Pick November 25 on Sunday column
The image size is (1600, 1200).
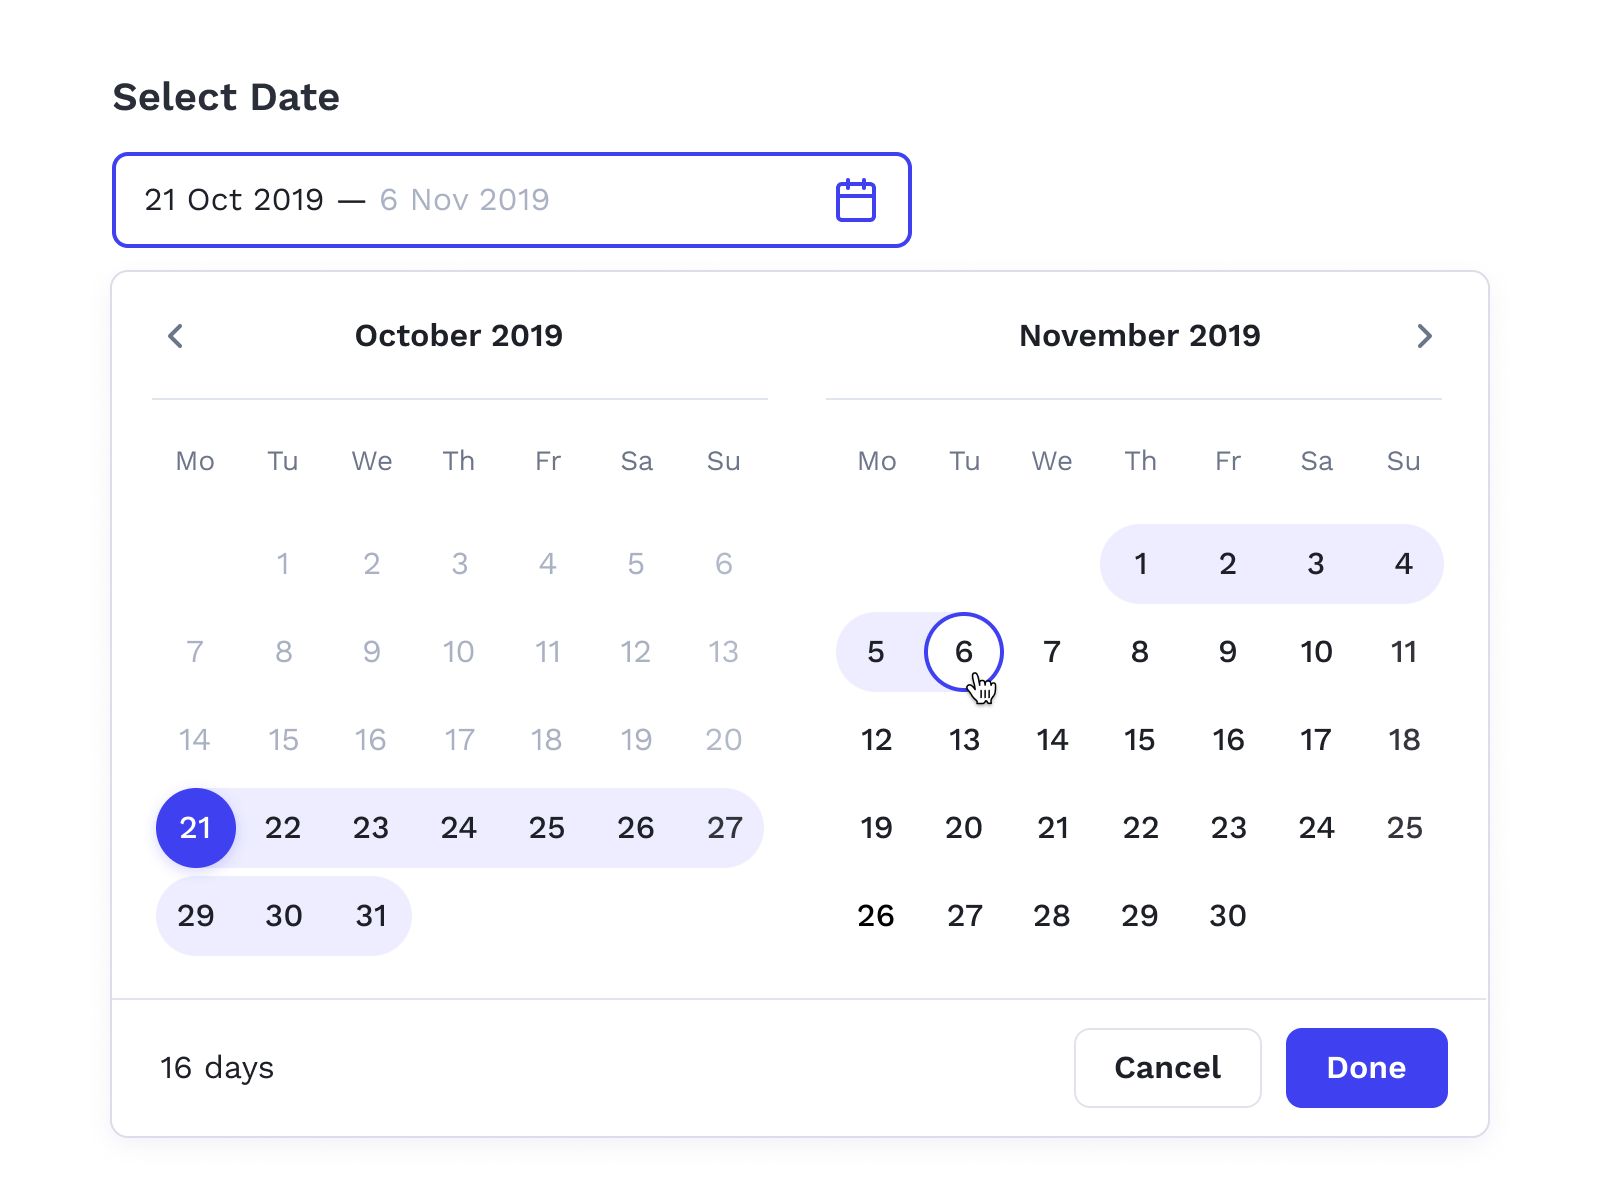(1404, 827)
